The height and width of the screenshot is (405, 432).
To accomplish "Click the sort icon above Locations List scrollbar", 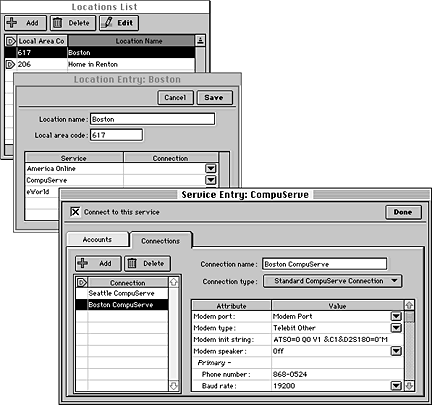I will point(200,41).
